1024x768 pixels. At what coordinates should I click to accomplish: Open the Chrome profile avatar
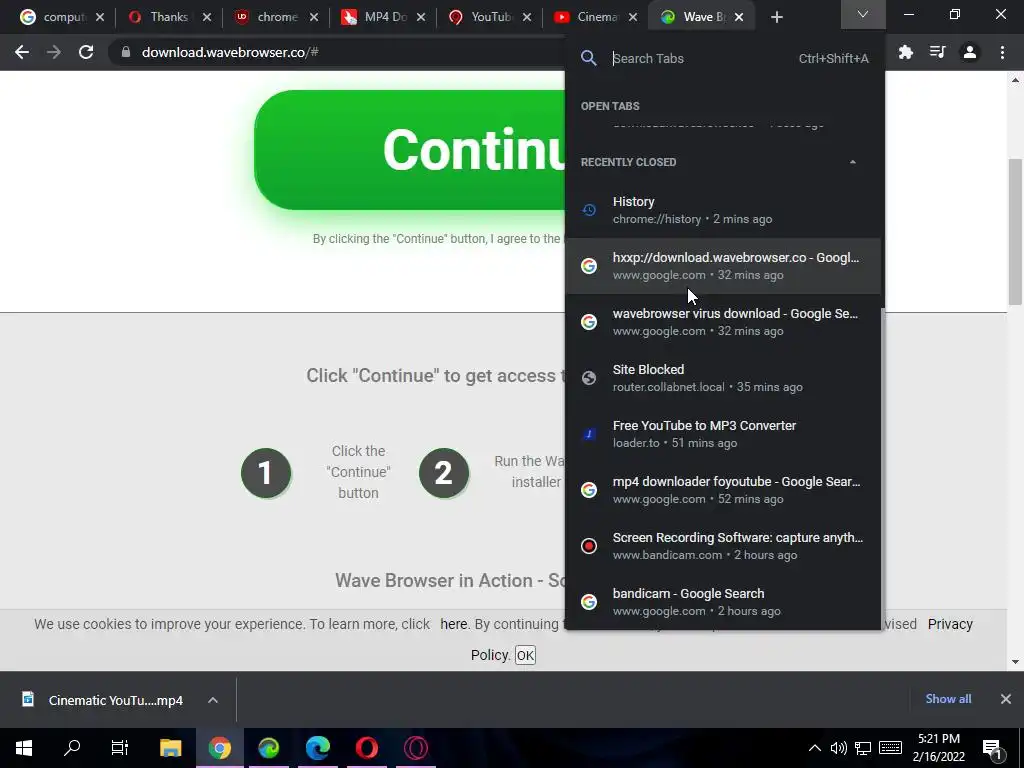[x=970, y=52]
